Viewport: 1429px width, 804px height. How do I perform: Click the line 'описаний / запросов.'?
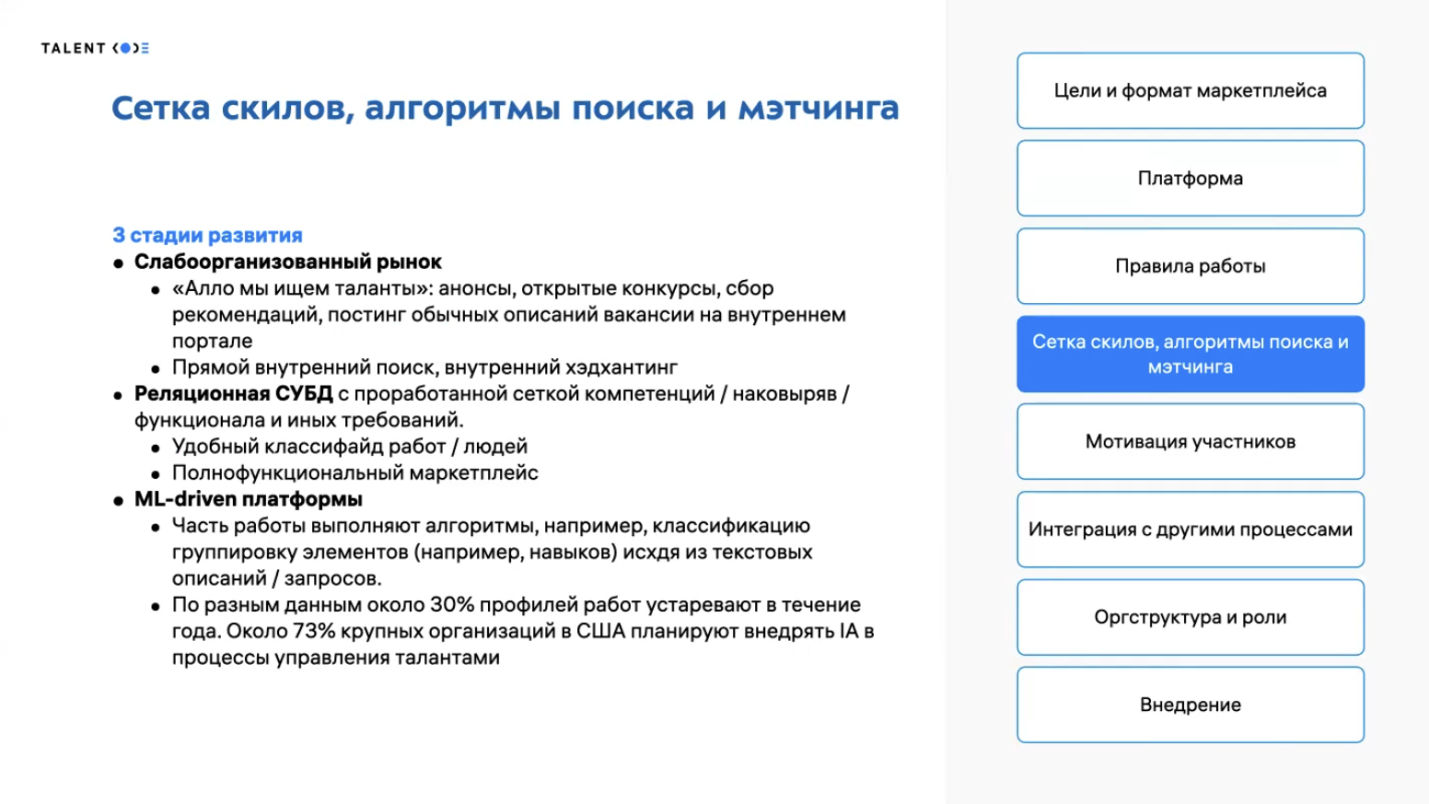pyautogui.click(x=276, y=578)
